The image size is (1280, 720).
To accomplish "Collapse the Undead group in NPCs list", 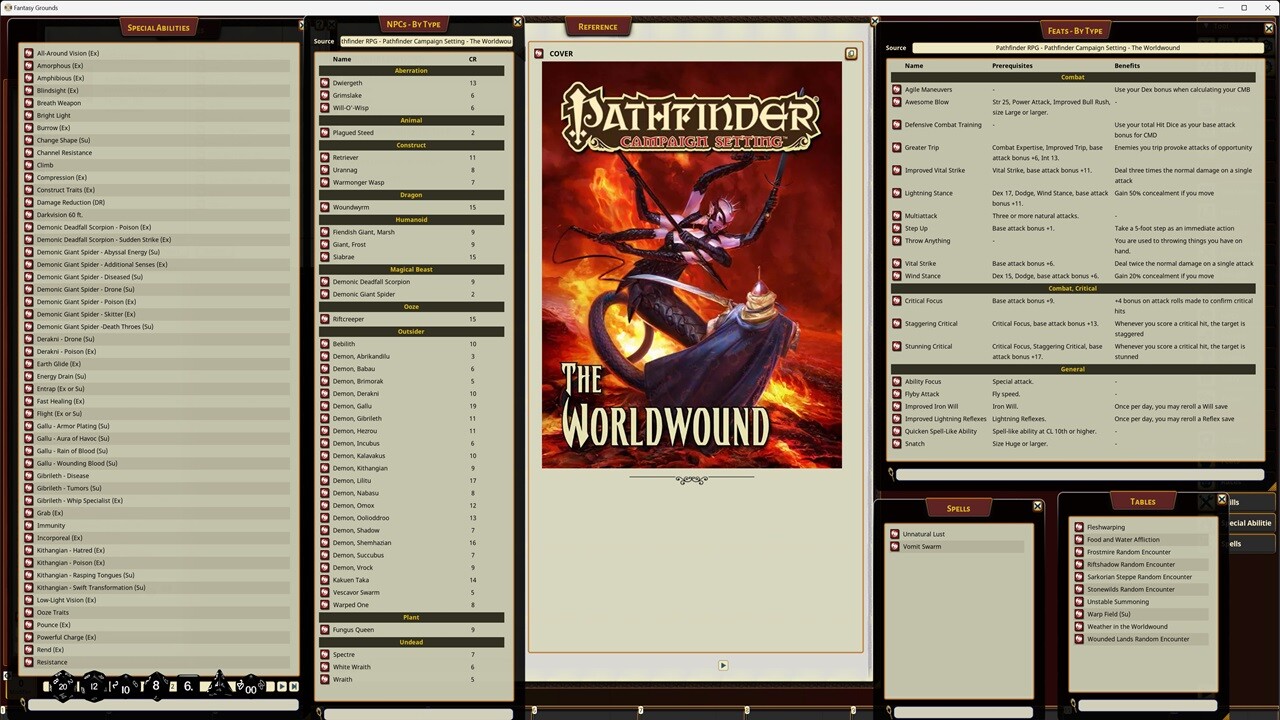I will point(411,641).
